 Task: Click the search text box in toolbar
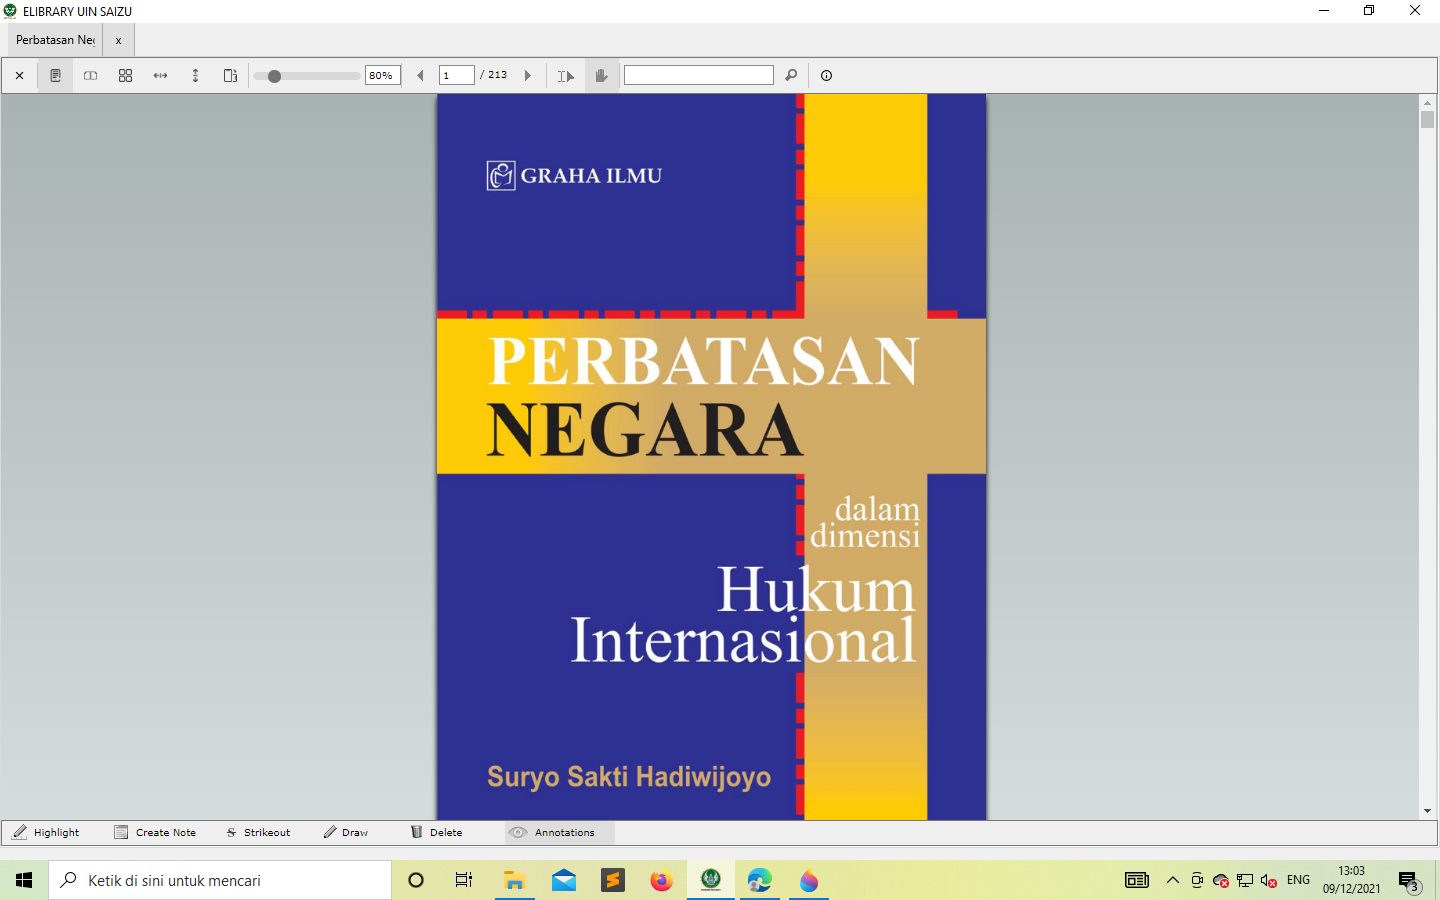699,75
